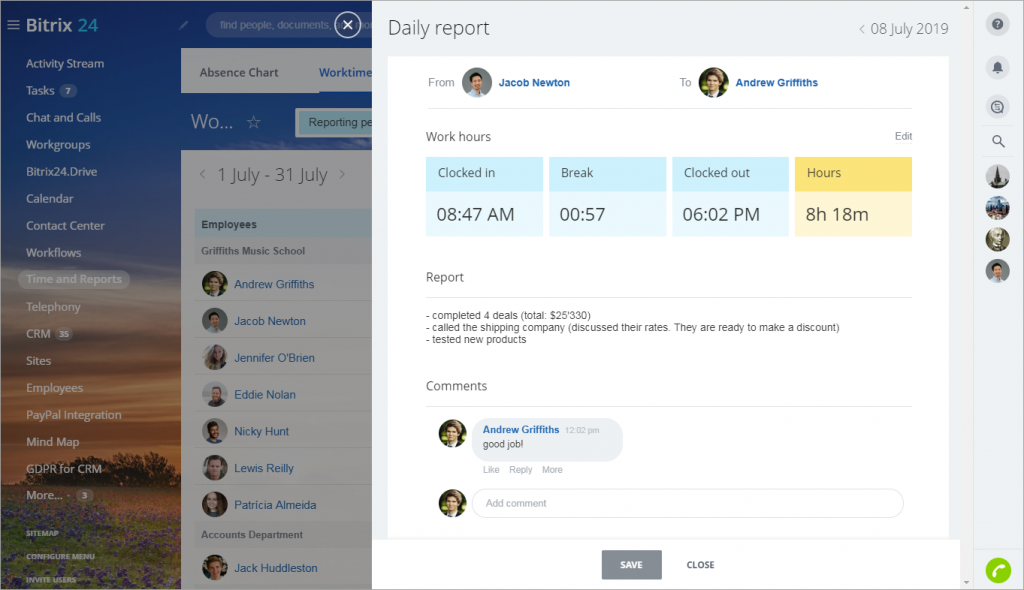
Task: Go to next month arrow after 31 July
Action: click(x=342, y=174)
